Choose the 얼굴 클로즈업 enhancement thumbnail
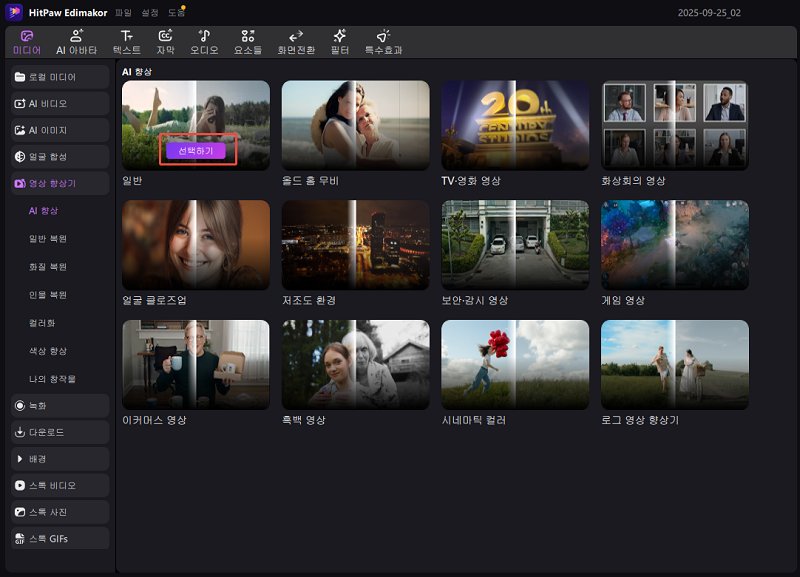 (x=196, y=245)
